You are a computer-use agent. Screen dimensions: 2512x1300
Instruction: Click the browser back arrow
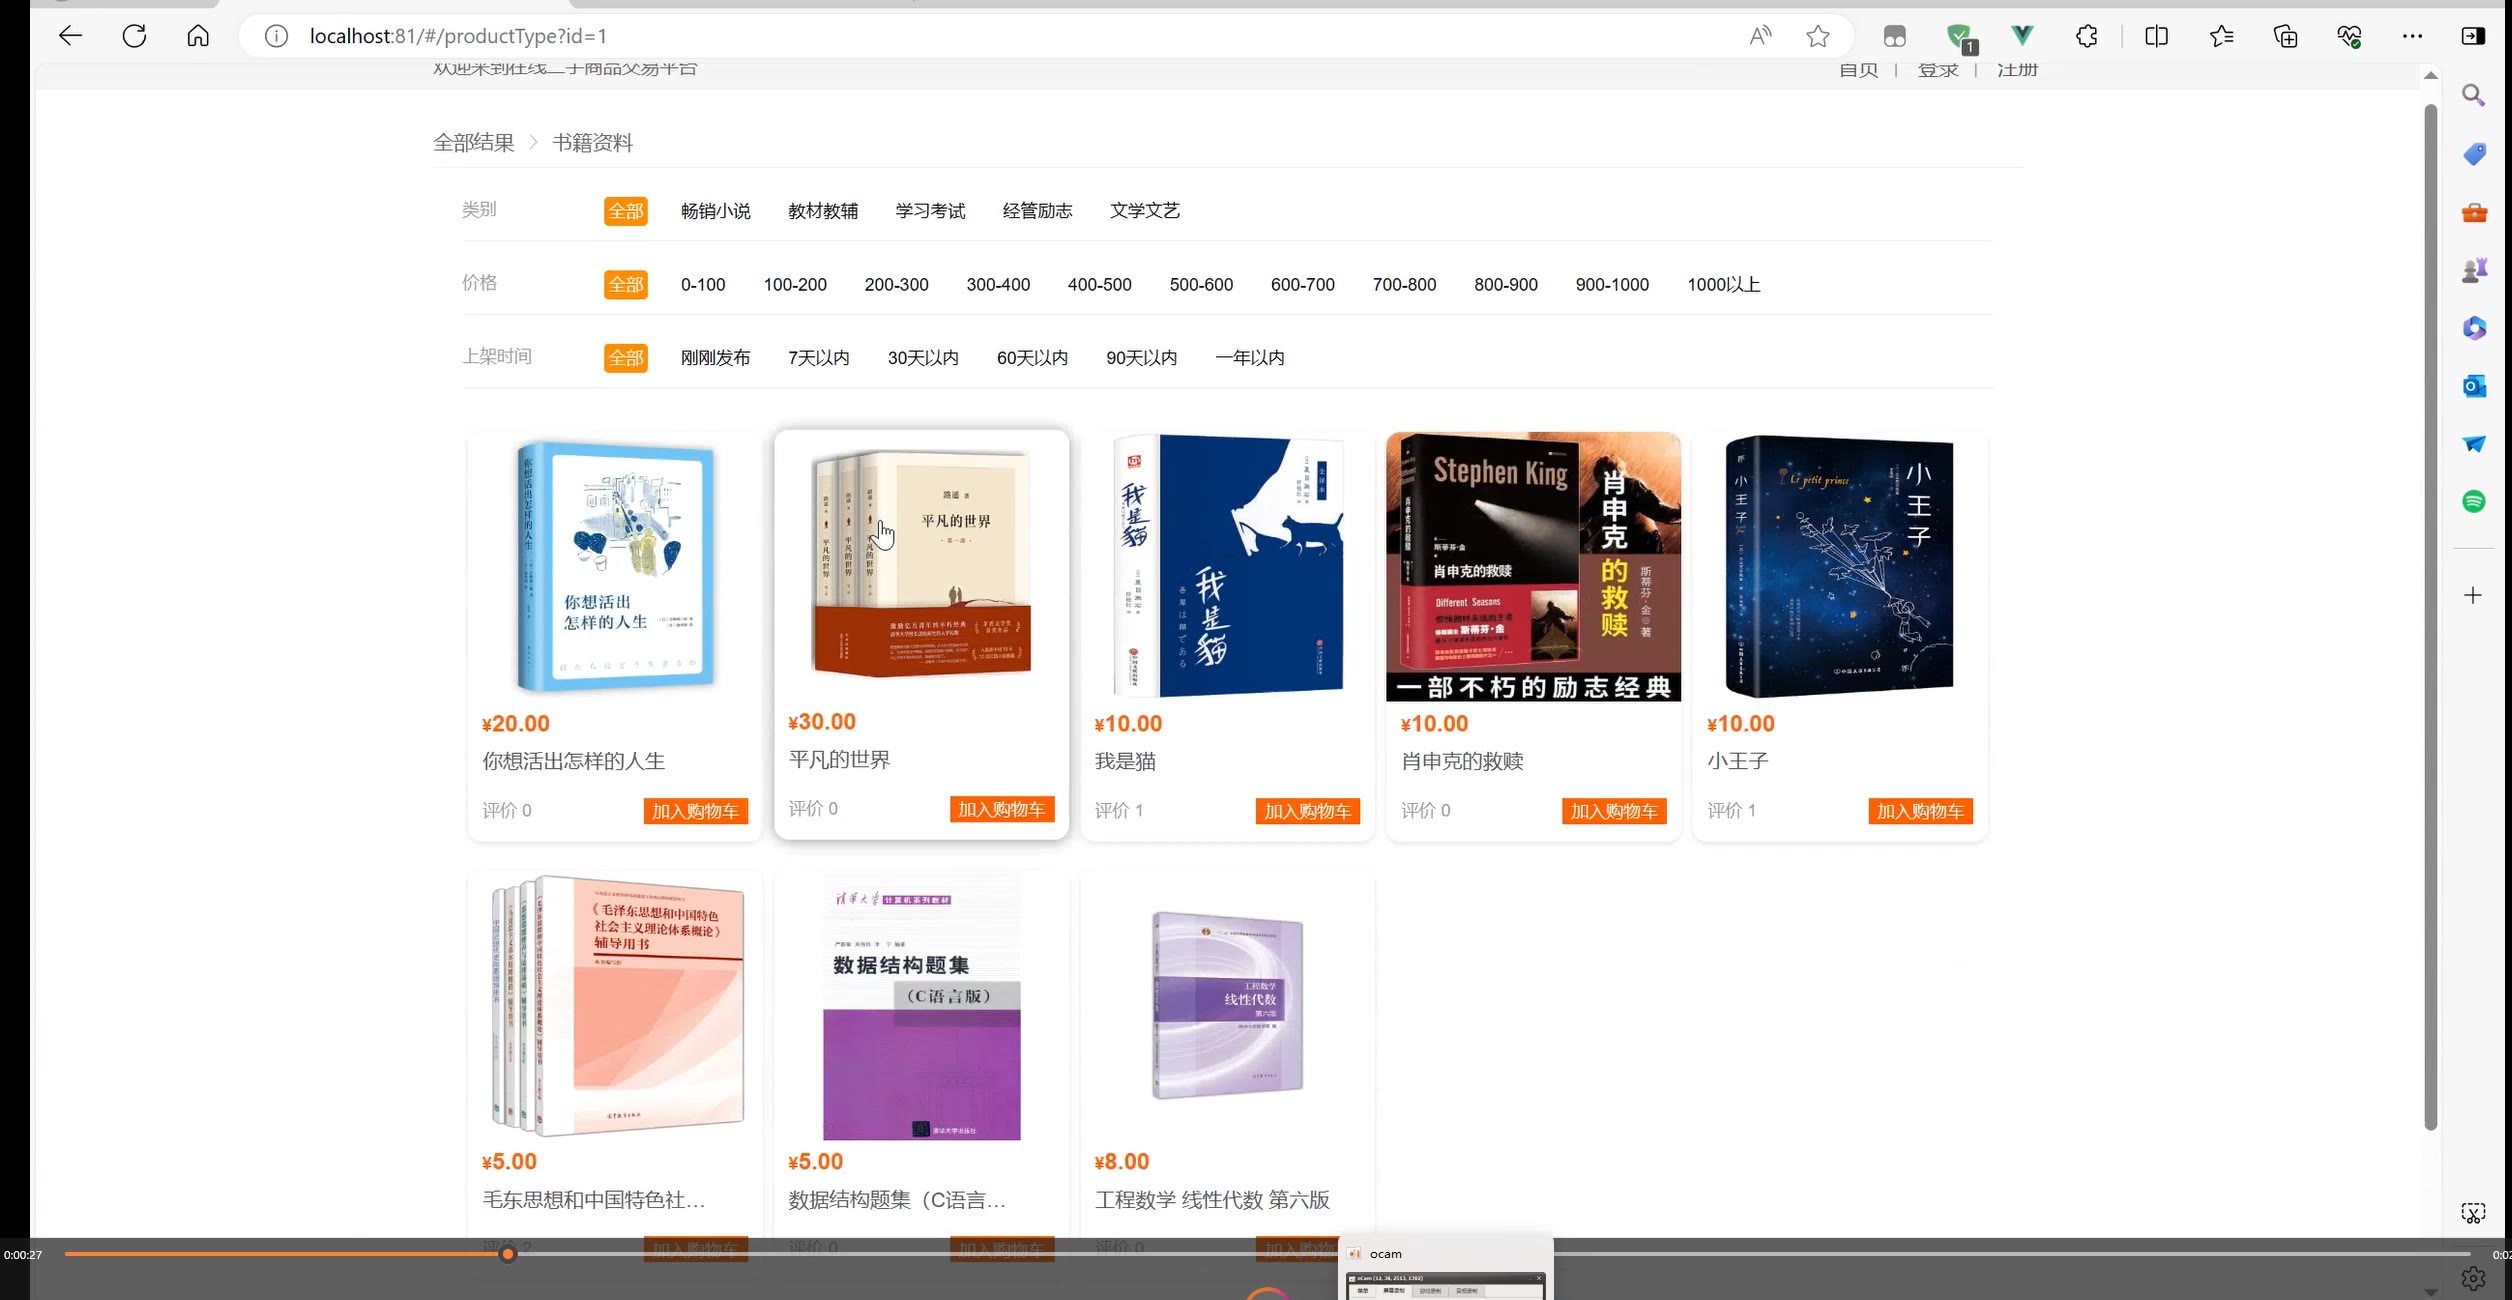point(70,36)
